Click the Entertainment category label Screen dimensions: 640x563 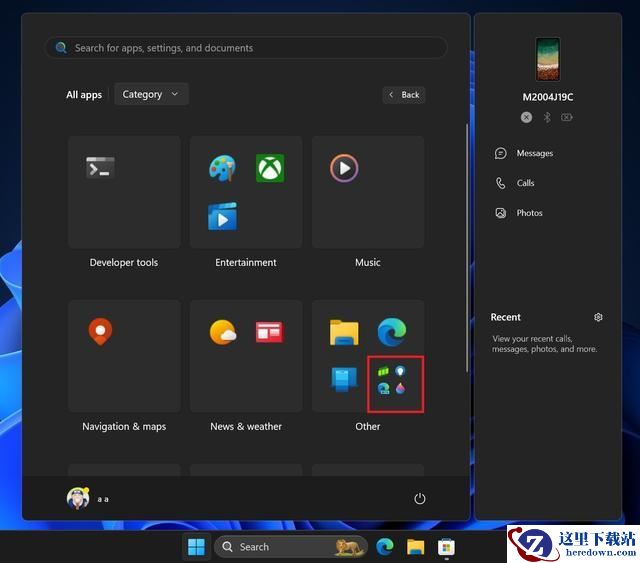click(246, 263)
